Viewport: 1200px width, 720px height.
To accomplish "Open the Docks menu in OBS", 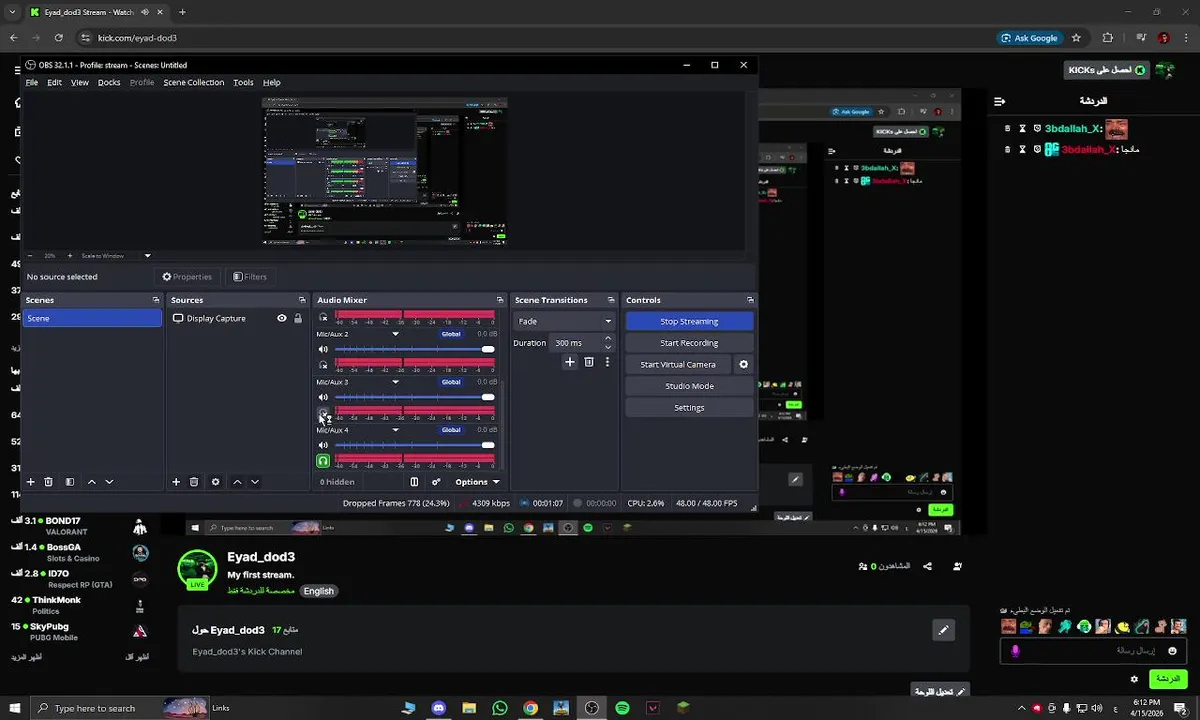I will pyautogui.click(x=109, y=82).
